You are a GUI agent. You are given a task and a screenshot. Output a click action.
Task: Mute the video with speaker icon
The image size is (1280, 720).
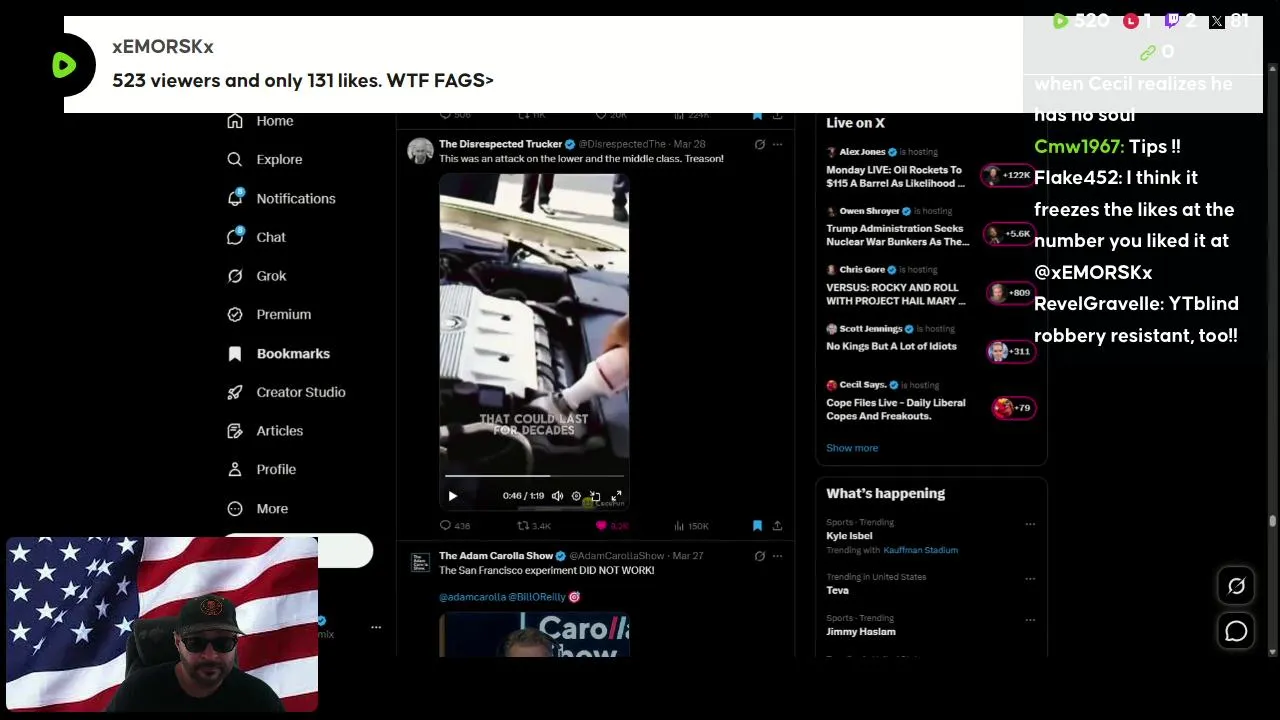point(557,496)
